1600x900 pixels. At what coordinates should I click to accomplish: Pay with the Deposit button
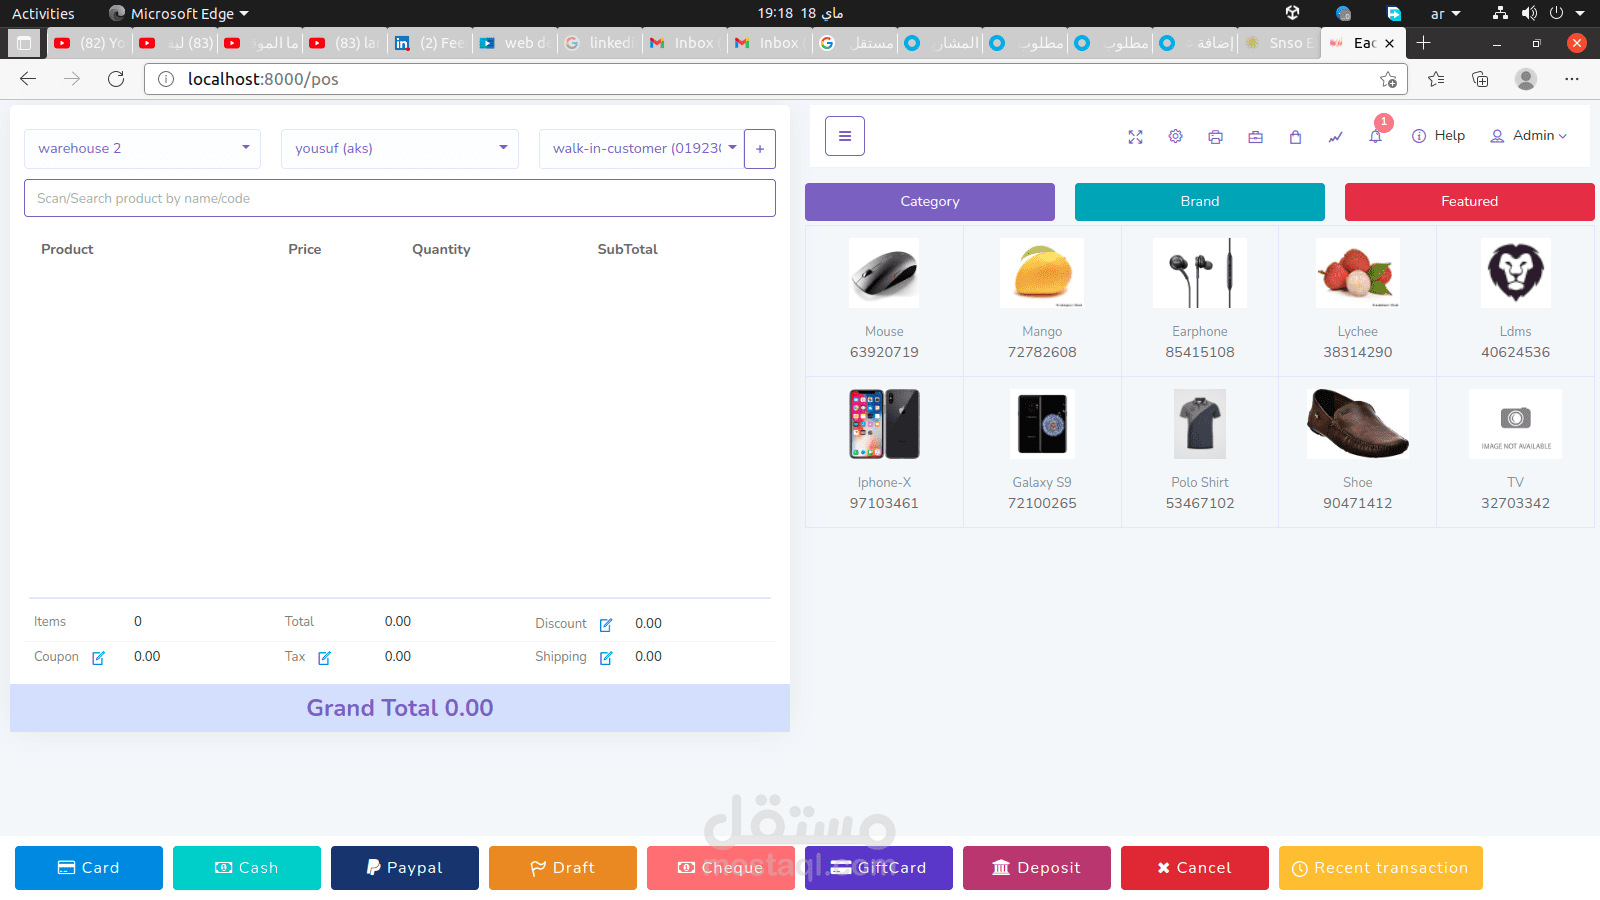1037,868
